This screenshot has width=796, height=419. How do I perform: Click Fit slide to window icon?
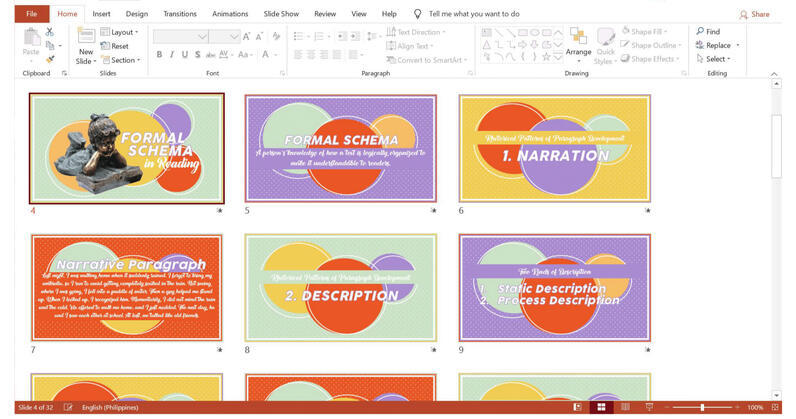point(775,407)
